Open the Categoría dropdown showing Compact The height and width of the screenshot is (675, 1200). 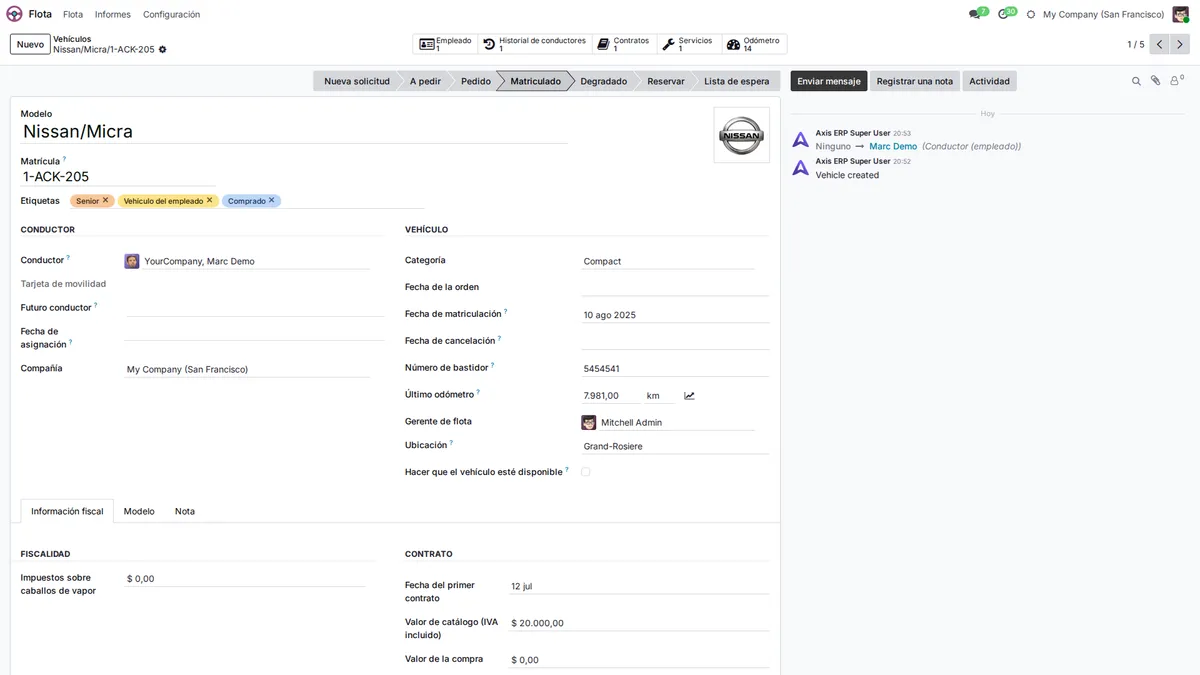(668, 261)
